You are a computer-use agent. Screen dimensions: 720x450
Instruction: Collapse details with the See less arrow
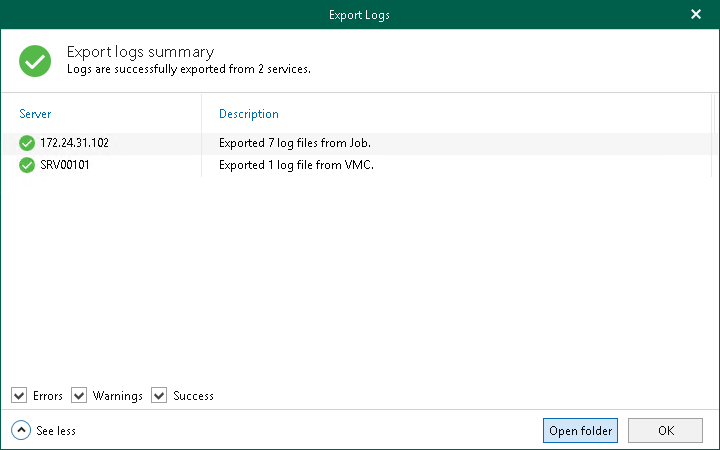tap(21, 430)
